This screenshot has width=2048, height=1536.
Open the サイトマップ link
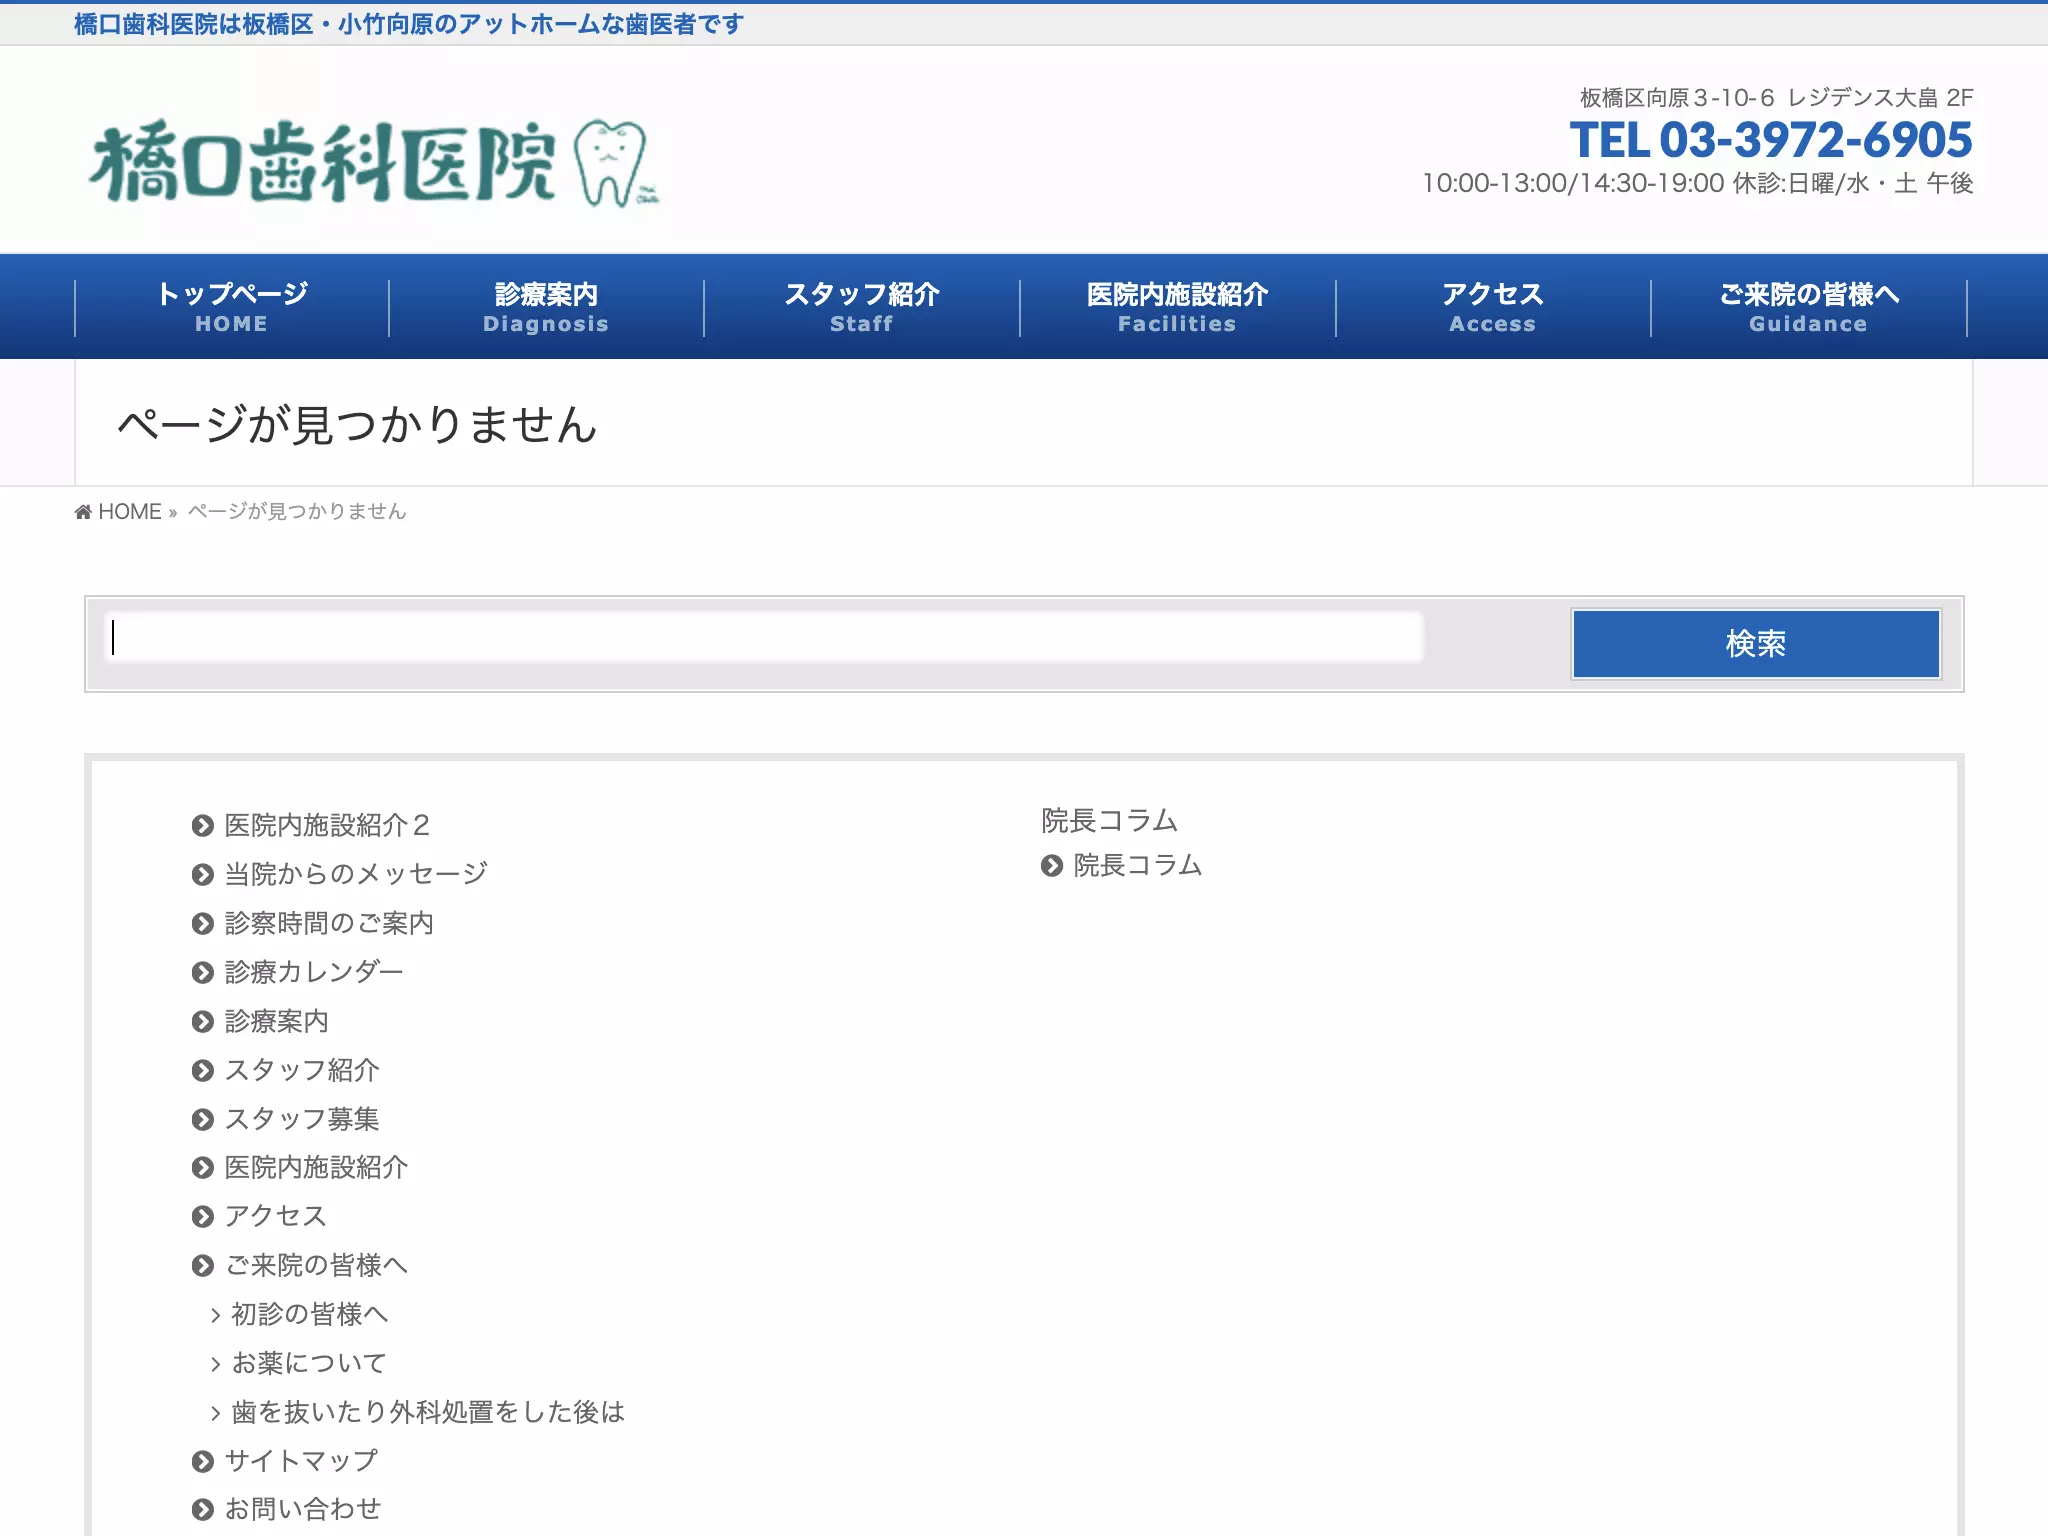pos(302,1462)
